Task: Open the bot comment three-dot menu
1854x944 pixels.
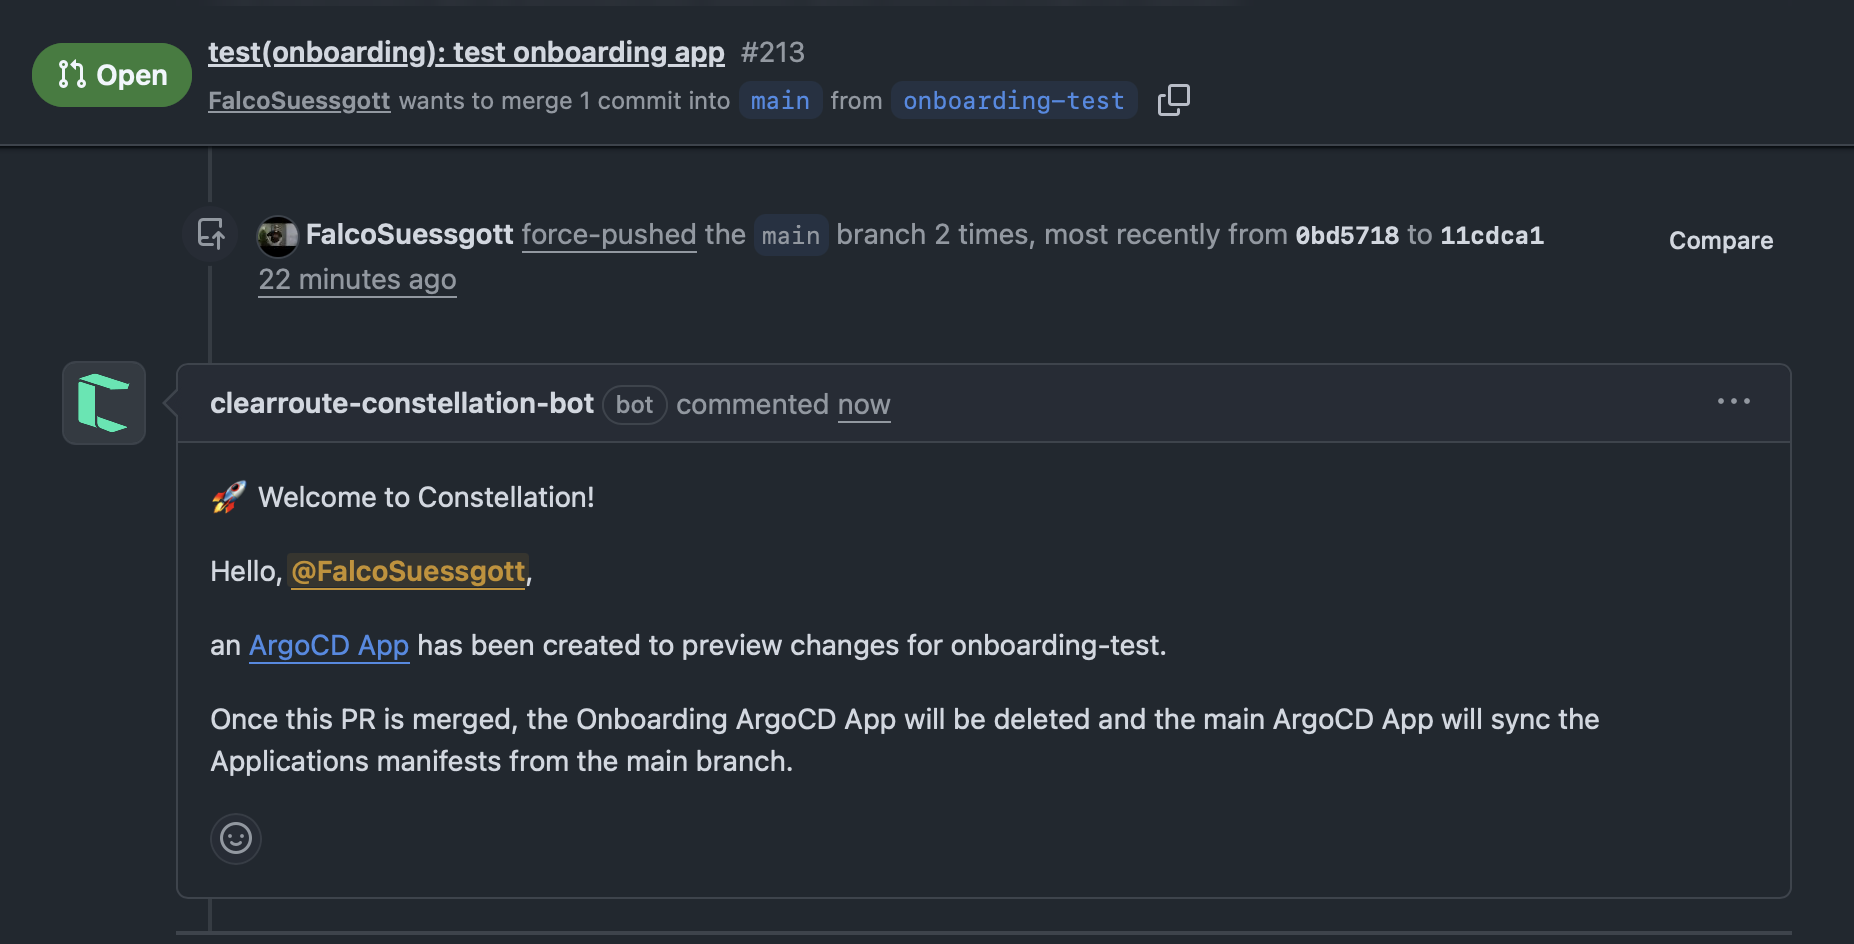Action: point(1733,402)
